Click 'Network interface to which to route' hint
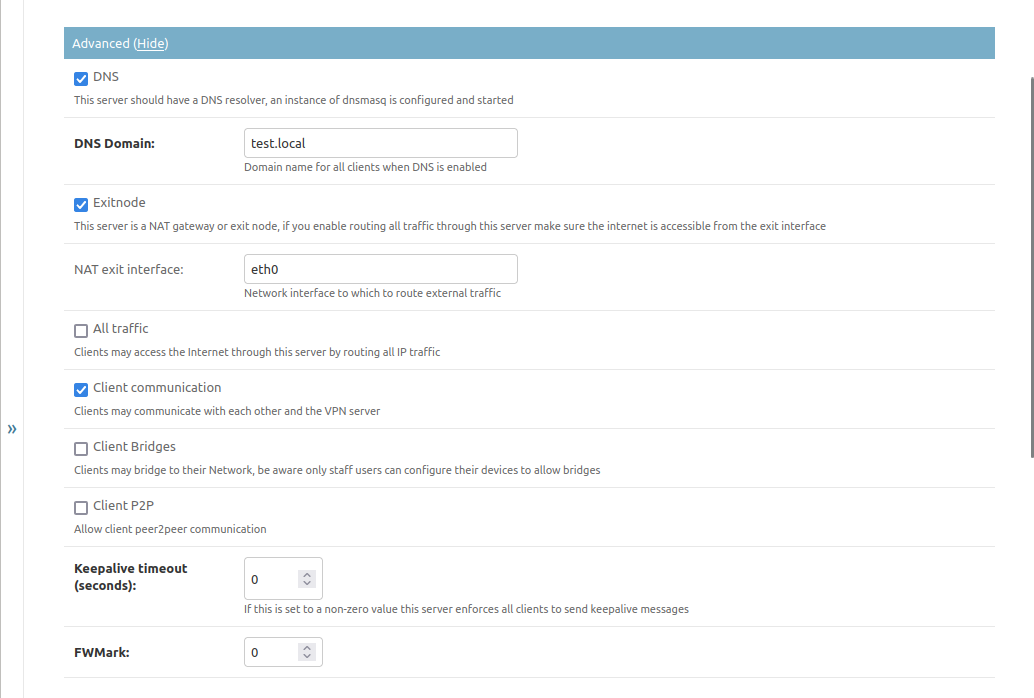Viewport: 1034px width, 698px height. click(x=373, y=293)
